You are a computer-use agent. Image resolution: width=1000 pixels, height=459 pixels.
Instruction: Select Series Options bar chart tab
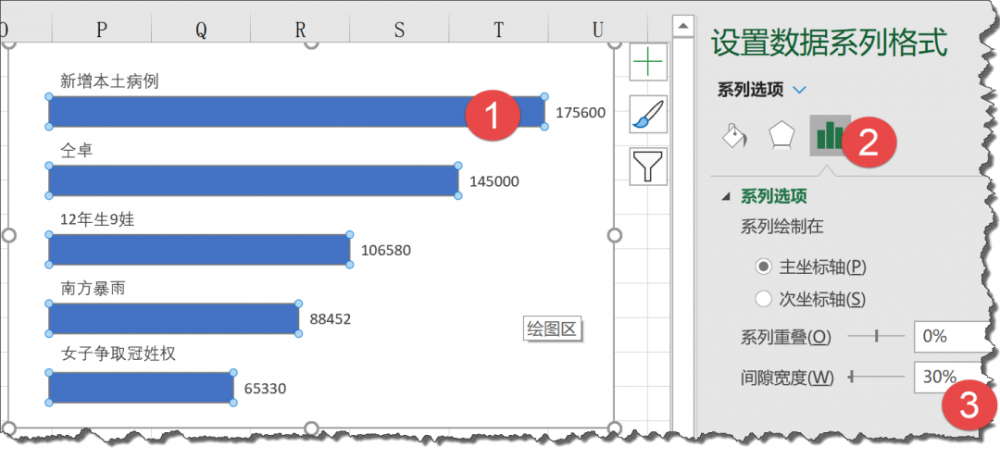coord(830,135)
